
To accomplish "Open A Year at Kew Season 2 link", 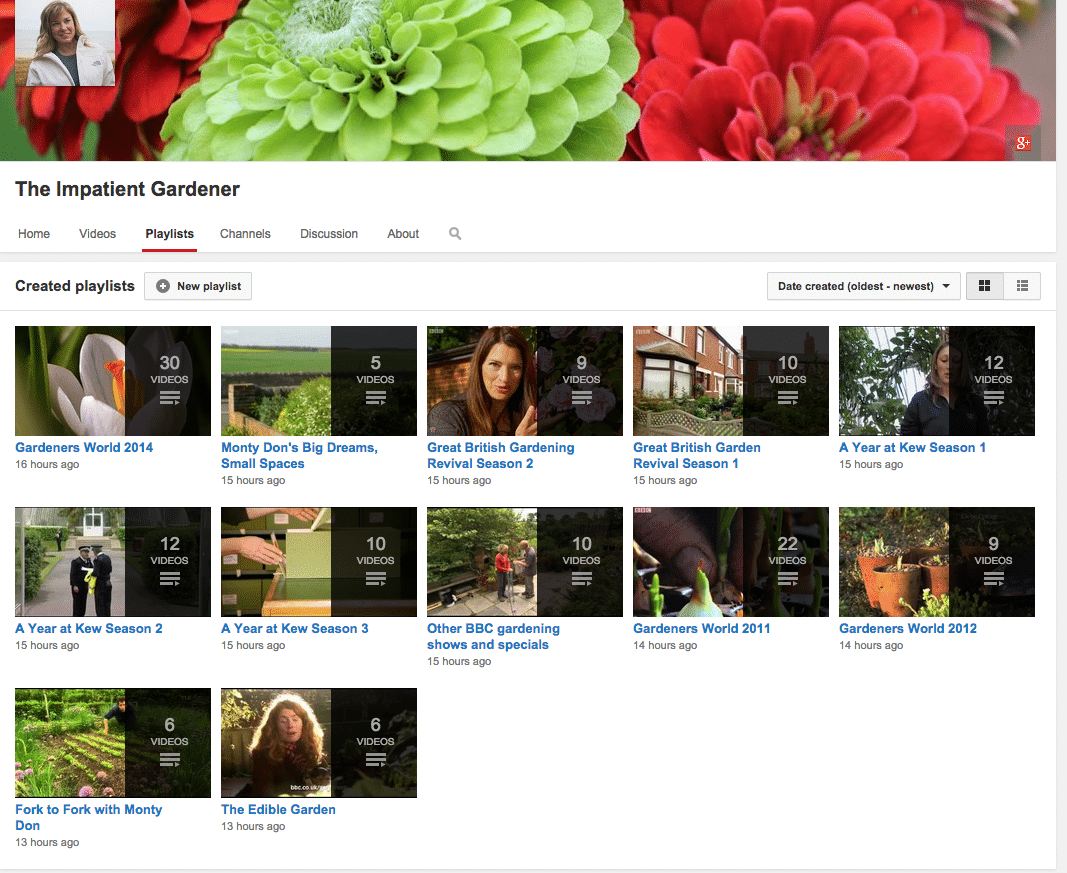I will [89, 628].
